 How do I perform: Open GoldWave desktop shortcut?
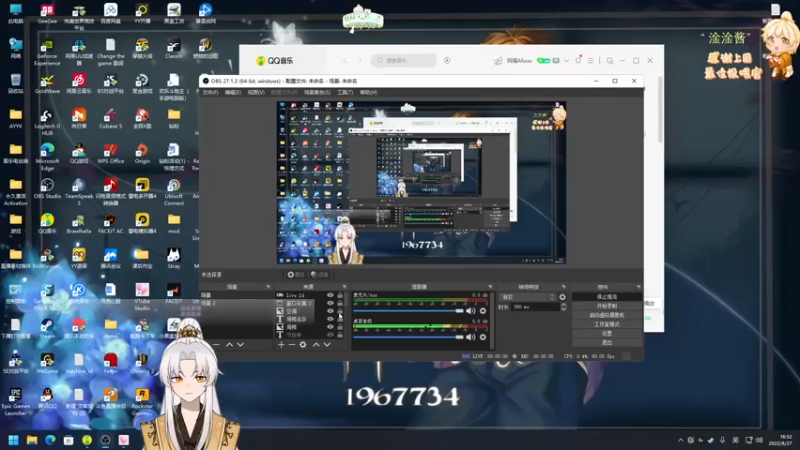point(47,84)
